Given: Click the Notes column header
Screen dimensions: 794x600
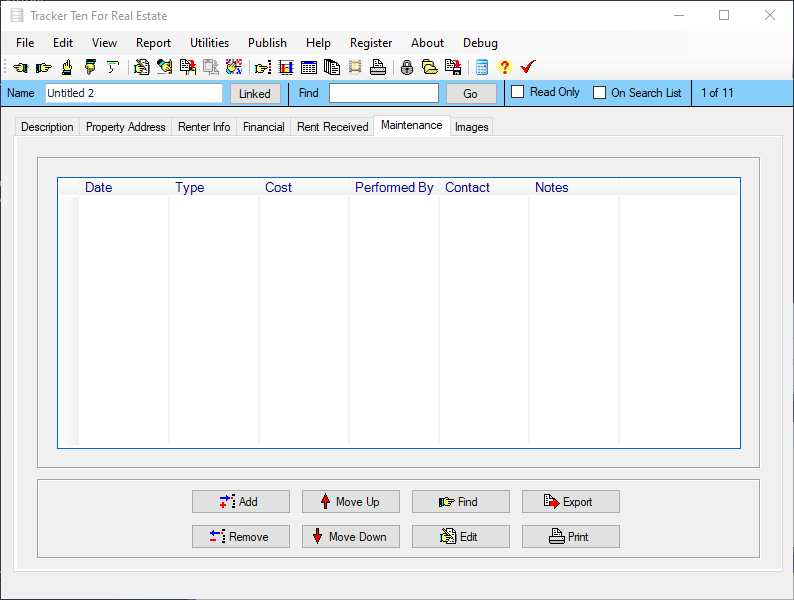Looking at the screenshot, I should point(574,187).
